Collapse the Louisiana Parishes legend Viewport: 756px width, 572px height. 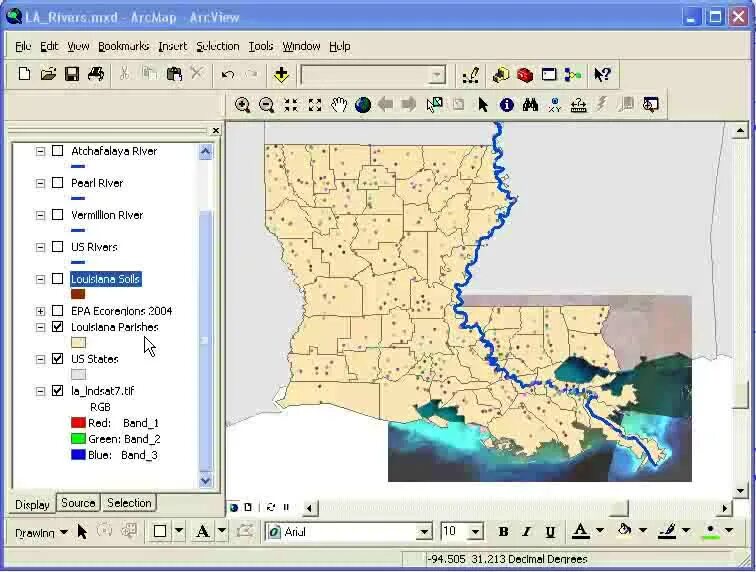[40, 327]
